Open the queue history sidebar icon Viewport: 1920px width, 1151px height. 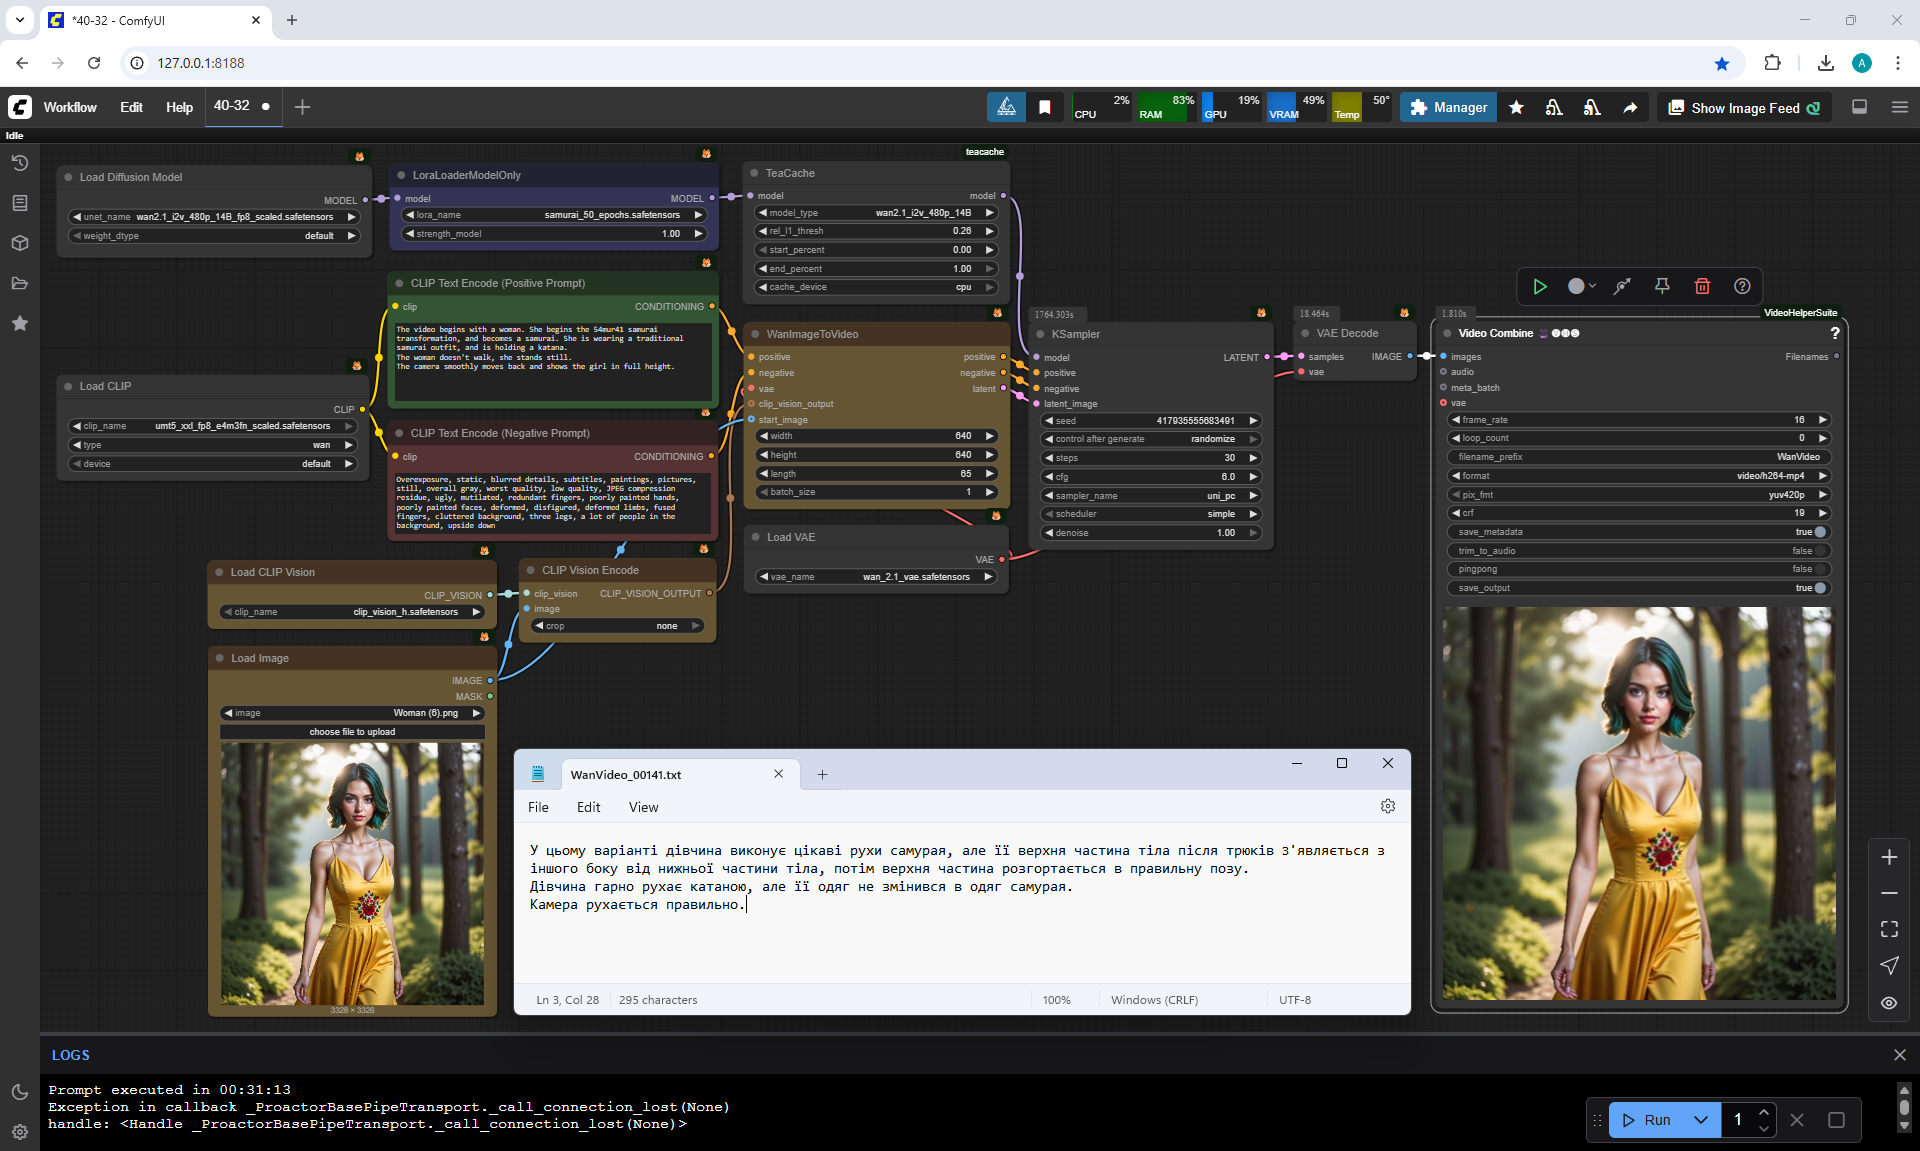pos(19,163)
